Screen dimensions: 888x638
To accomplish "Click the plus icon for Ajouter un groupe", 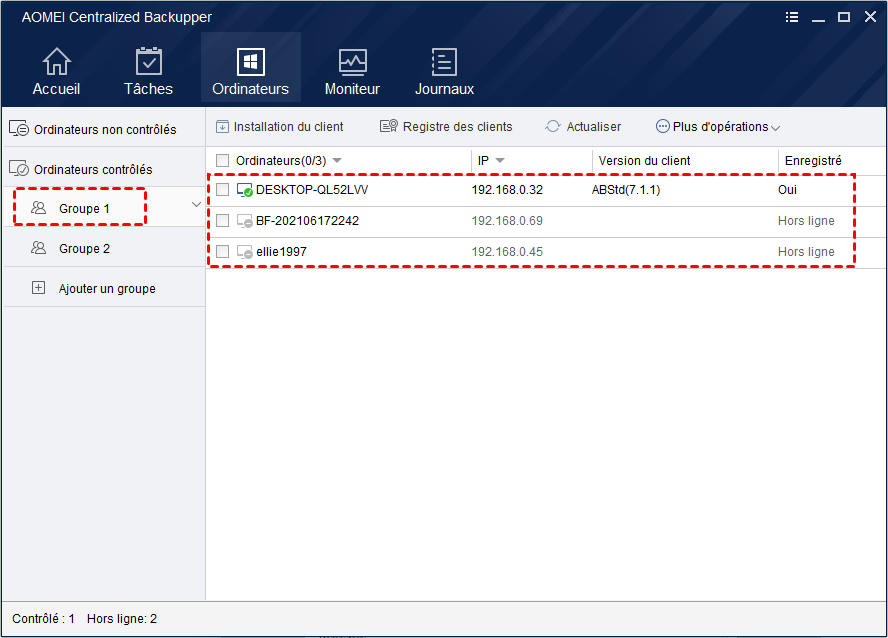I will click(38, 288).
